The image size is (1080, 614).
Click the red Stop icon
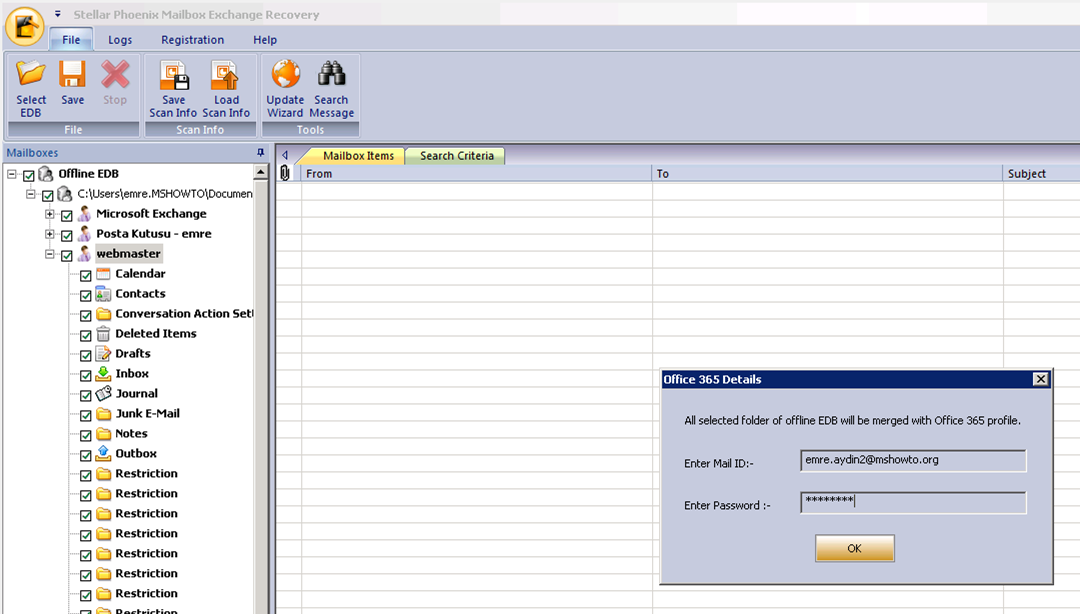pyautogui.click(x=115, y=74)
